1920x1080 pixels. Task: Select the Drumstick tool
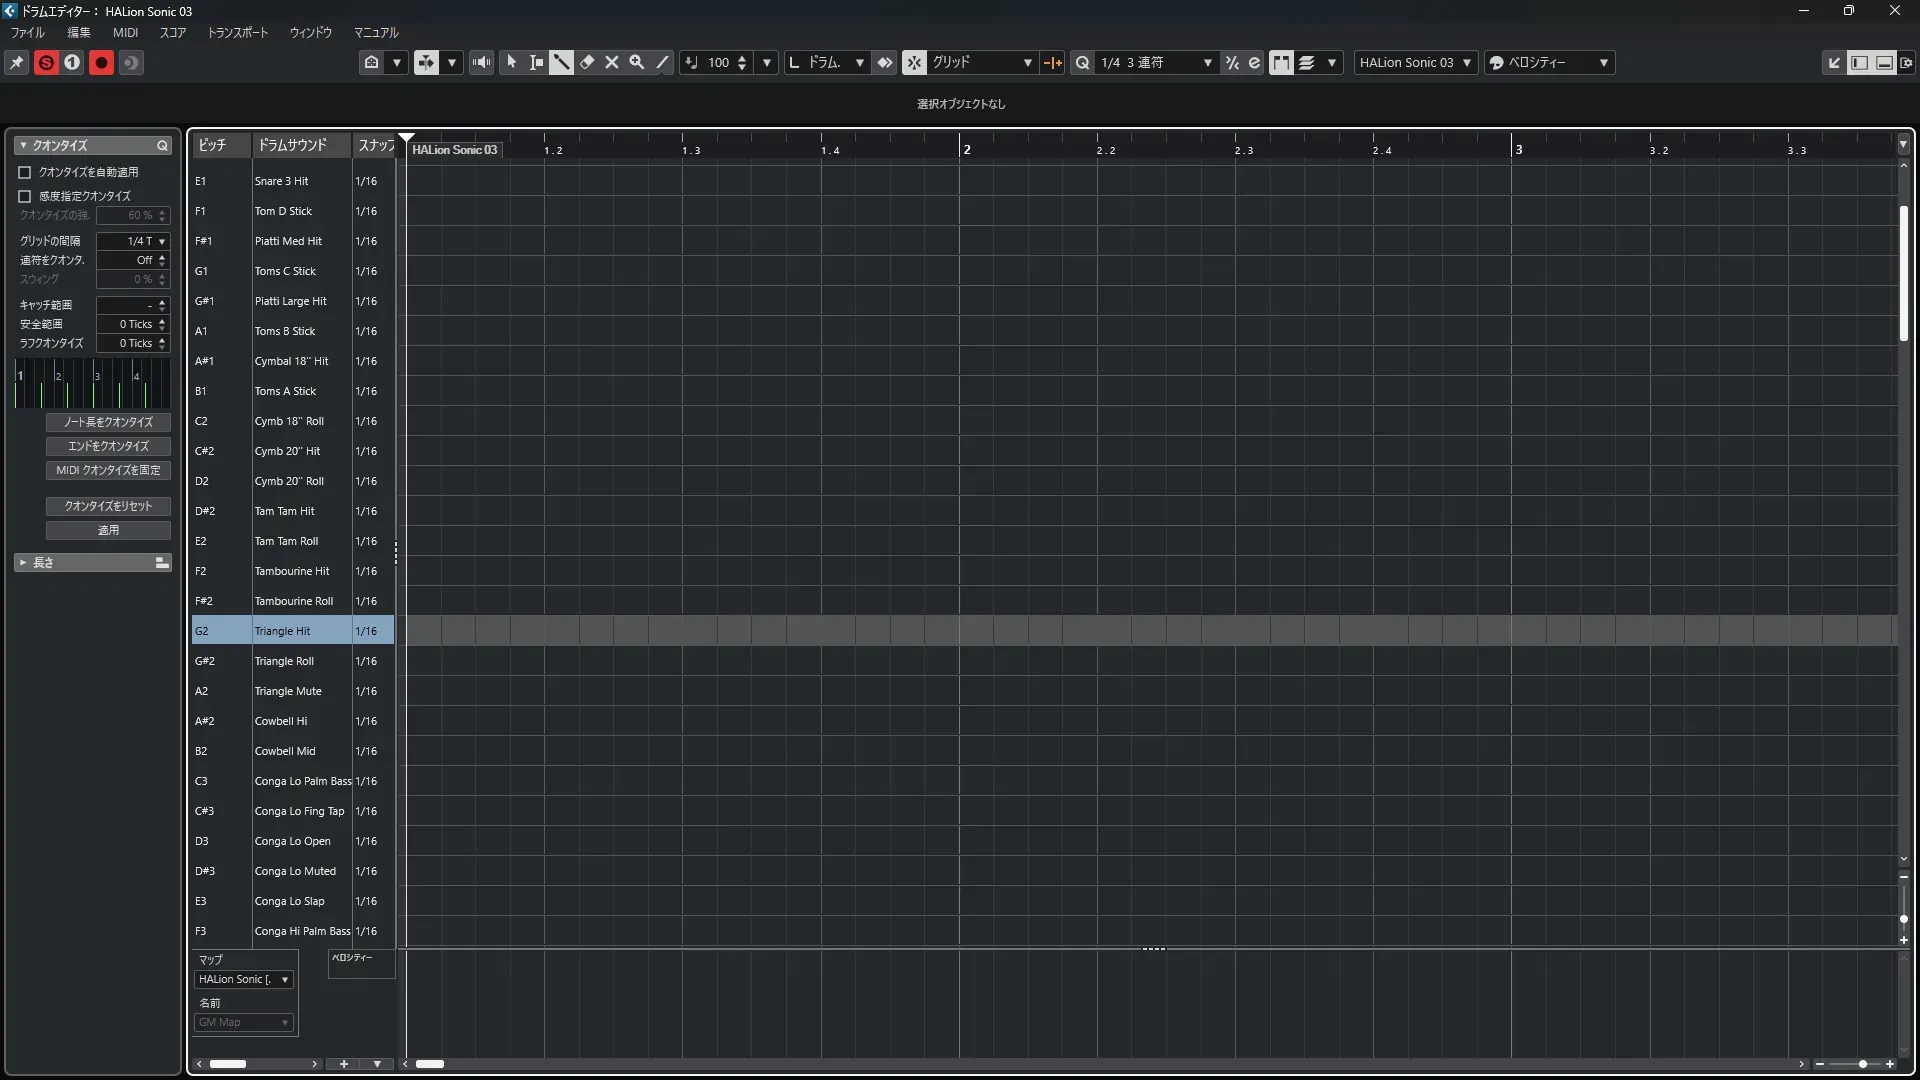[x=561, y=62]
